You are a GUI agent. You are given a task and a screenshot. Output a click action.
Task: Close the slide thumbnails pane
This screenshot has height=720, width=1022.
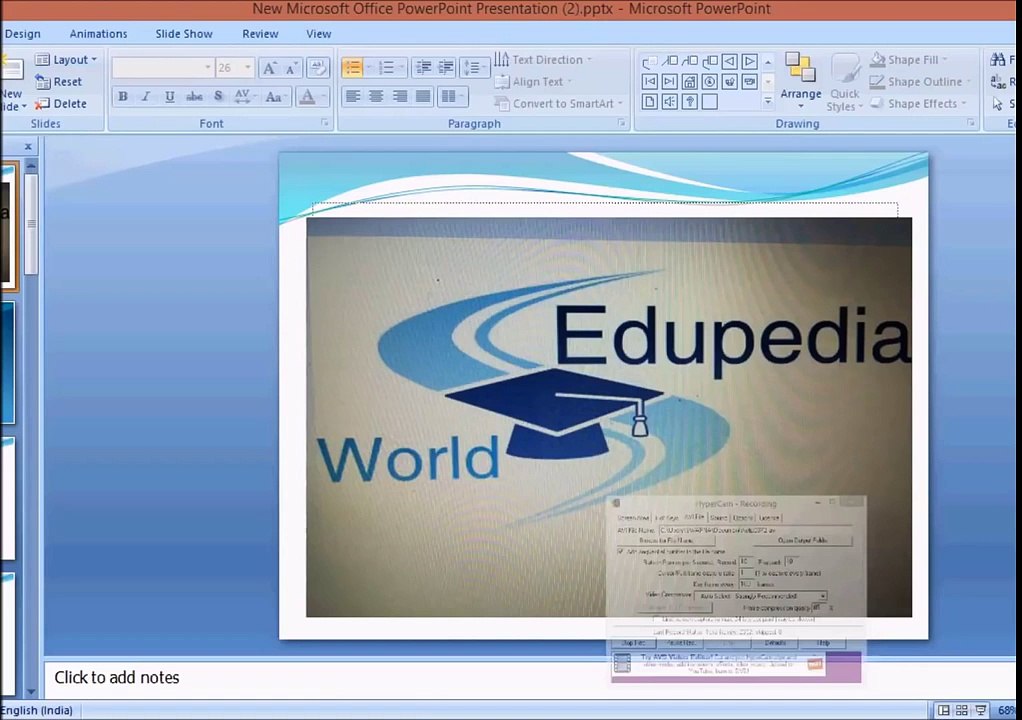28,147
